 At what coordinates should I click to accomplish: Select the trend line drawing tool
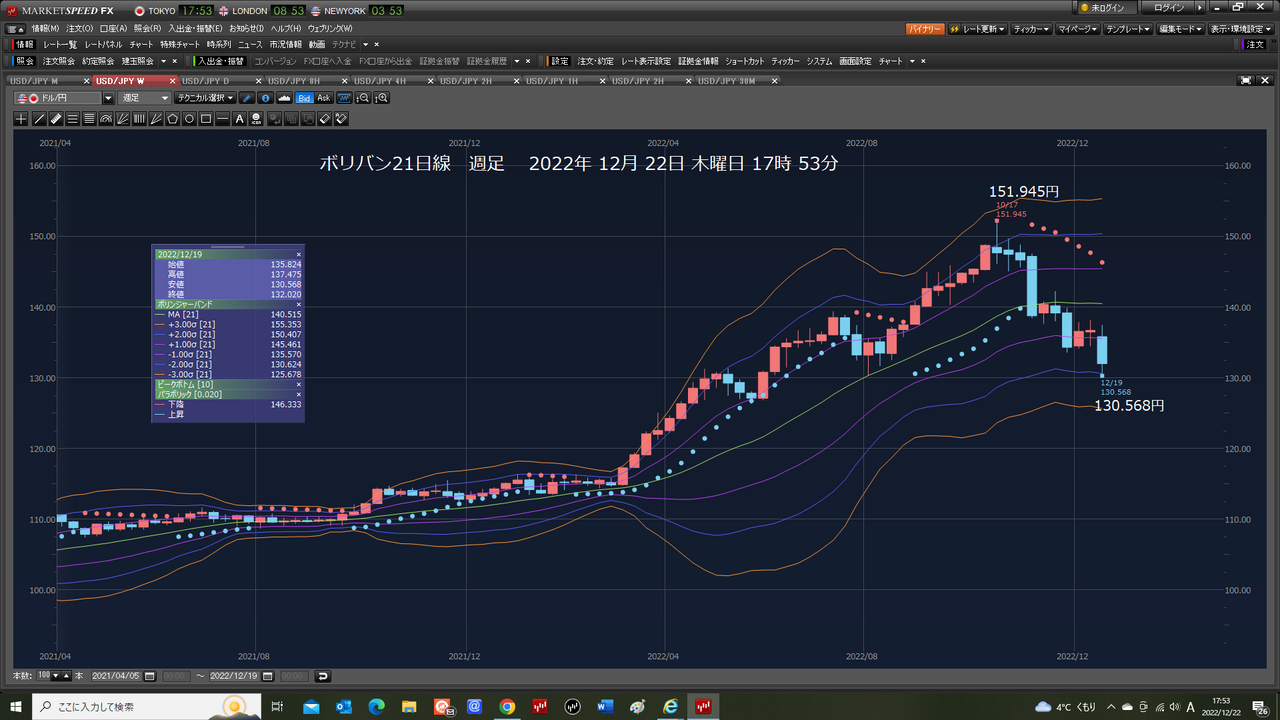(39, 119)
